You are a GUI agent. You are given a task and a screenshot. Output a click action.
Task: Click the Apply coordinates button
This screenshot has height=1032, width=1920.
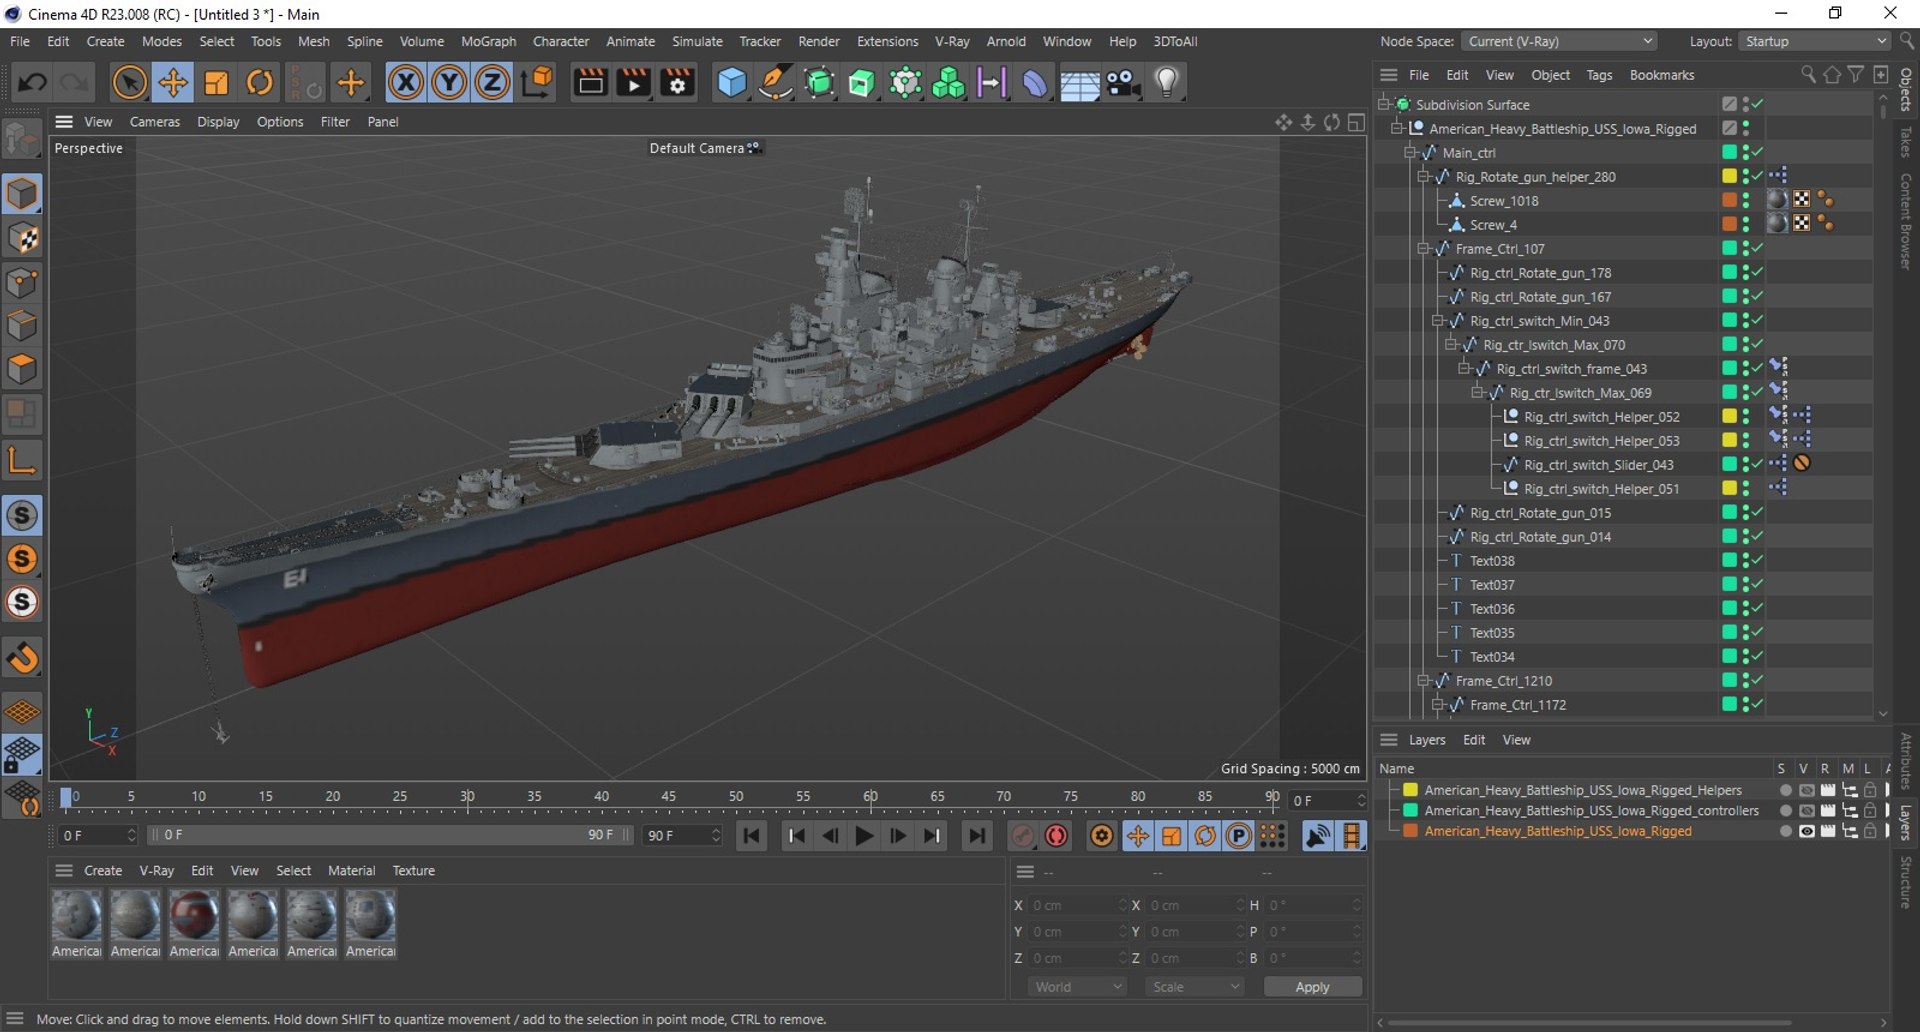[x=1312, y=987]
